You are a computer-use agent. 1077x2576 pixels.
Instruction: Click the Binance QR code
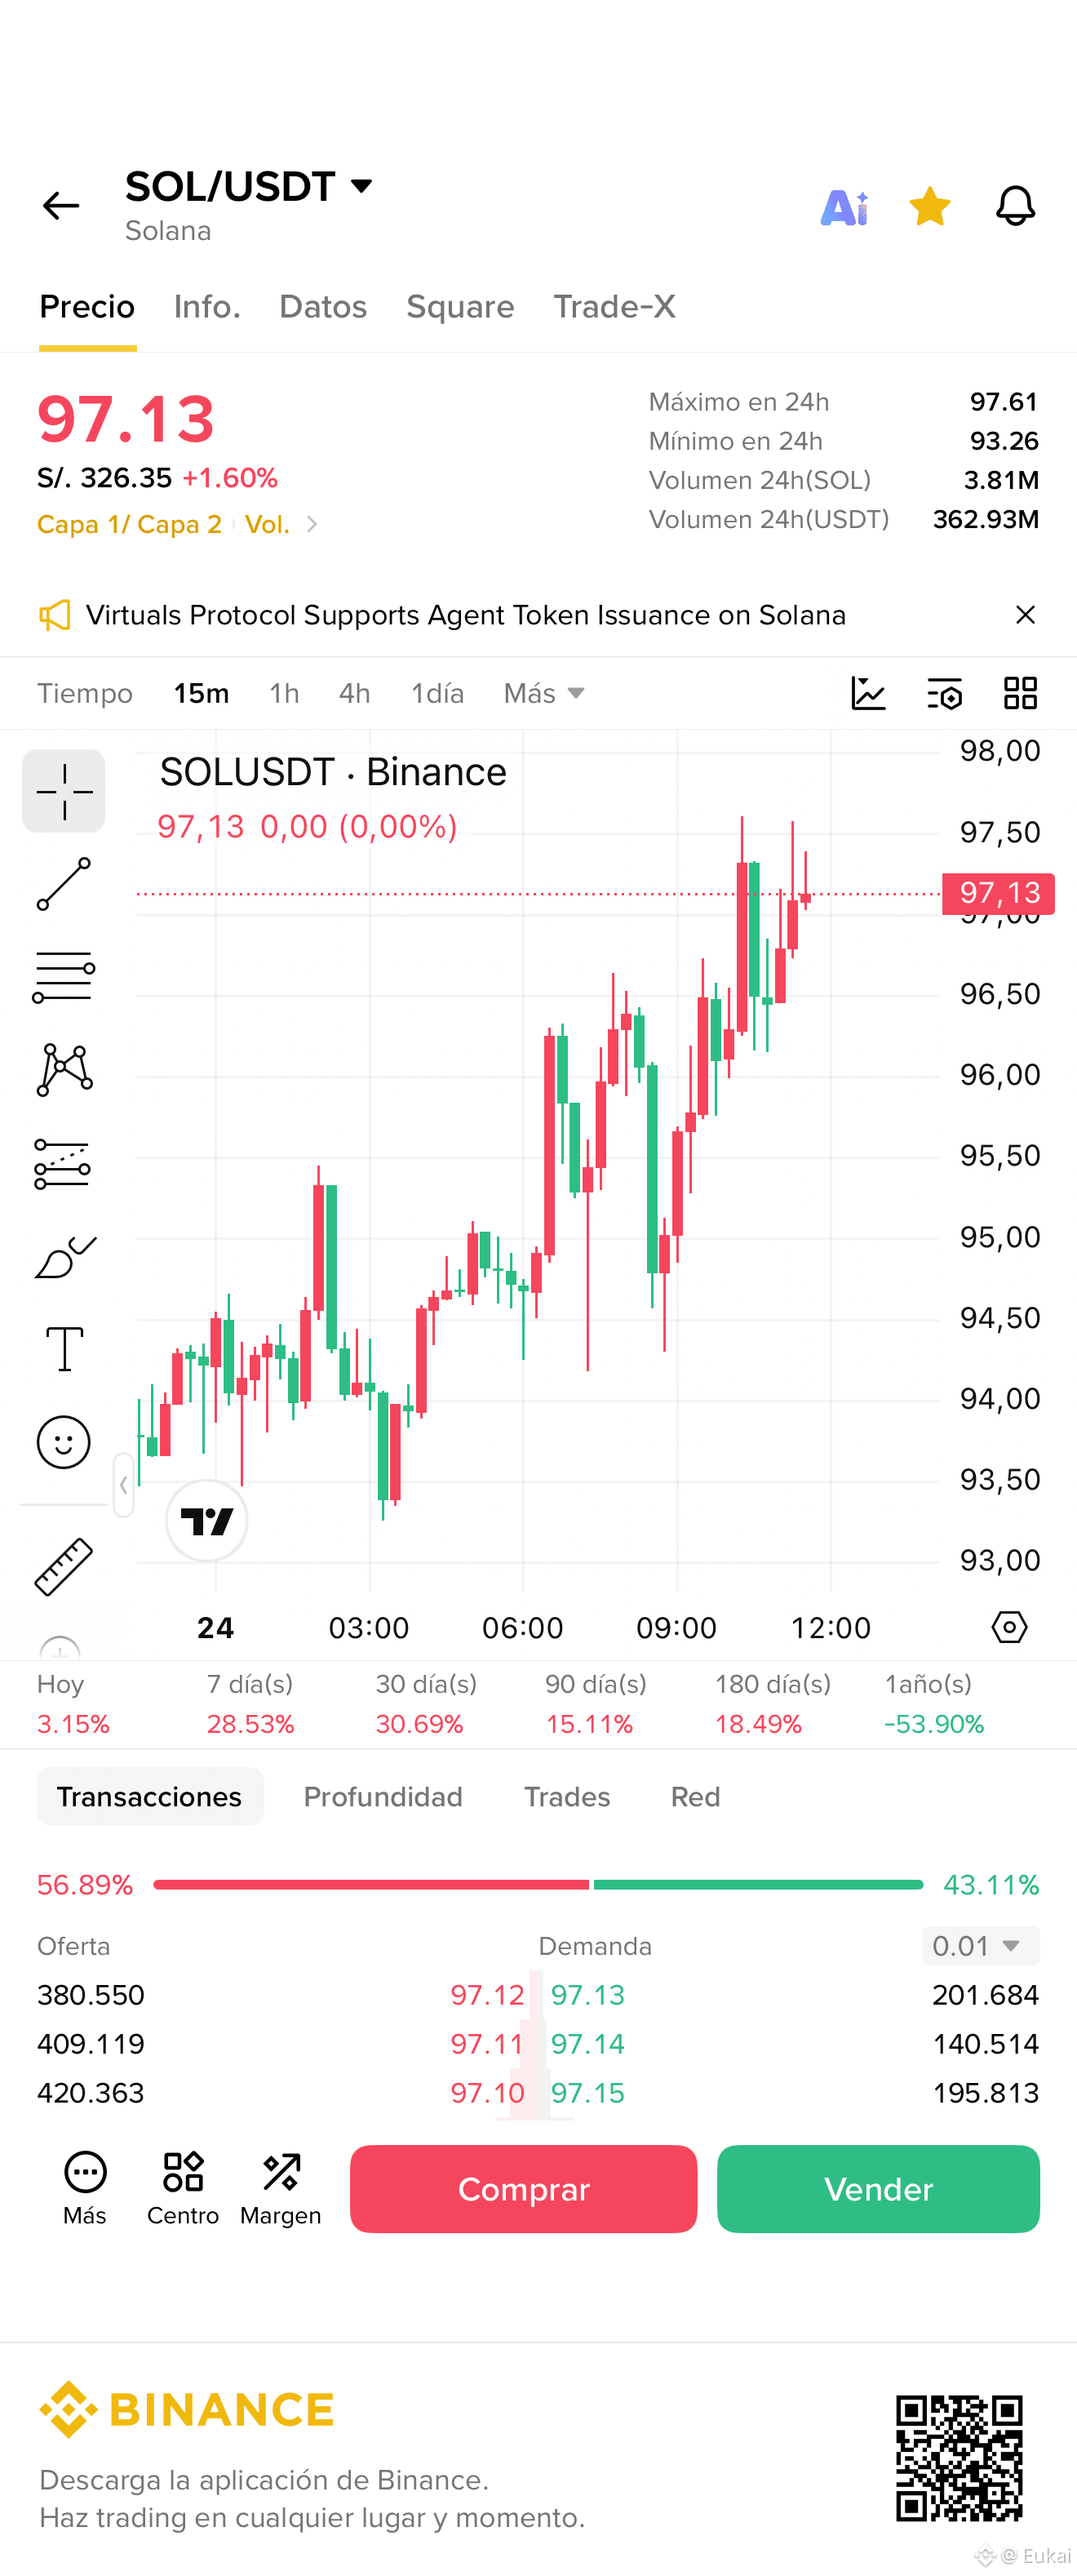click(959, 2457)
